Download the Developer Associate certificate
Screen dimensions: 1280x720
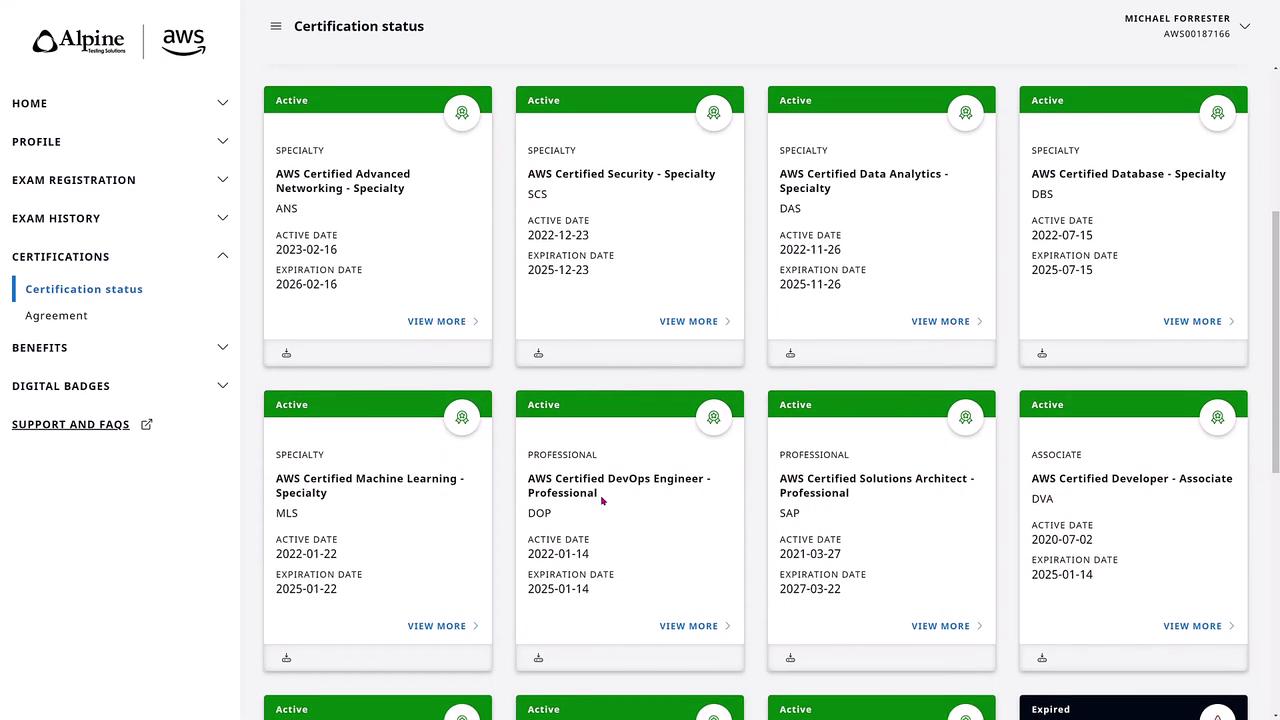(x=1042, y=658)
